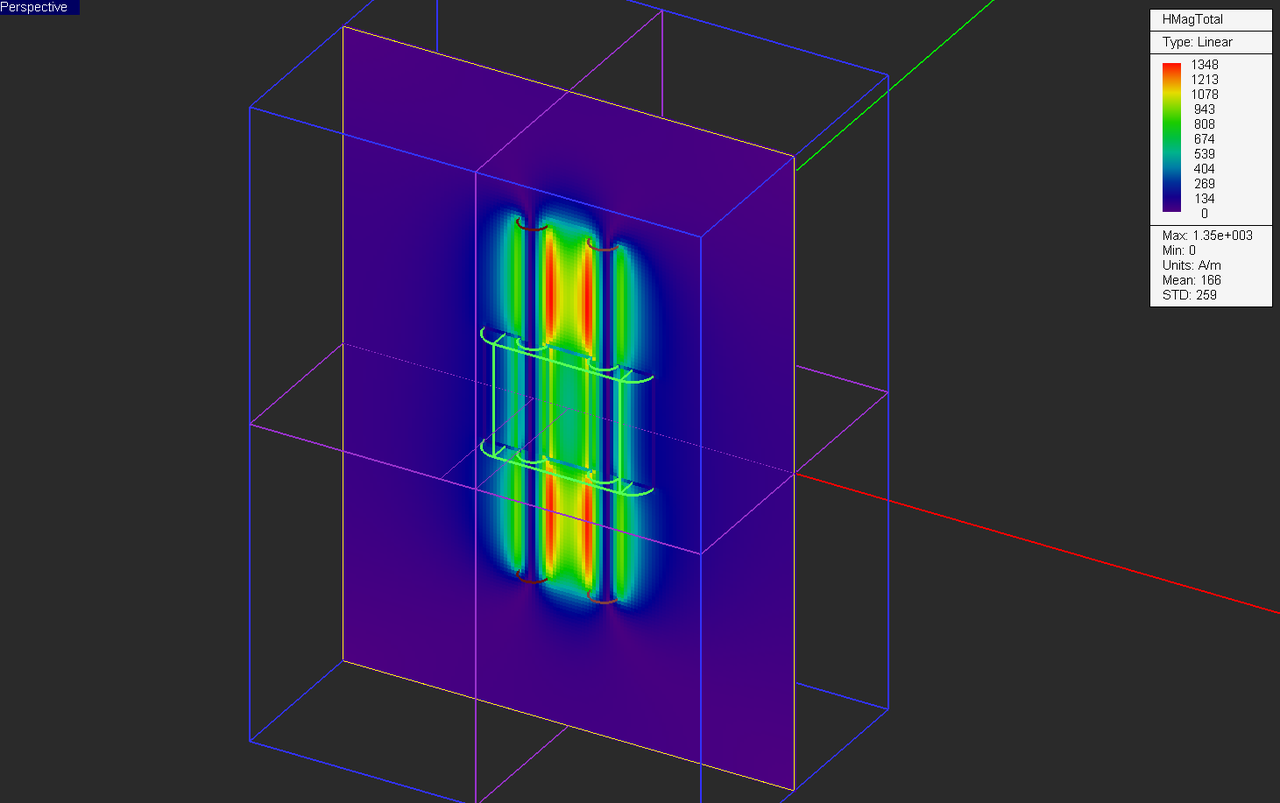1280x803 pixels.
Task: Click the Mean: 166 statistic line
Action: pyautogui.click(x=1191, y=280)
